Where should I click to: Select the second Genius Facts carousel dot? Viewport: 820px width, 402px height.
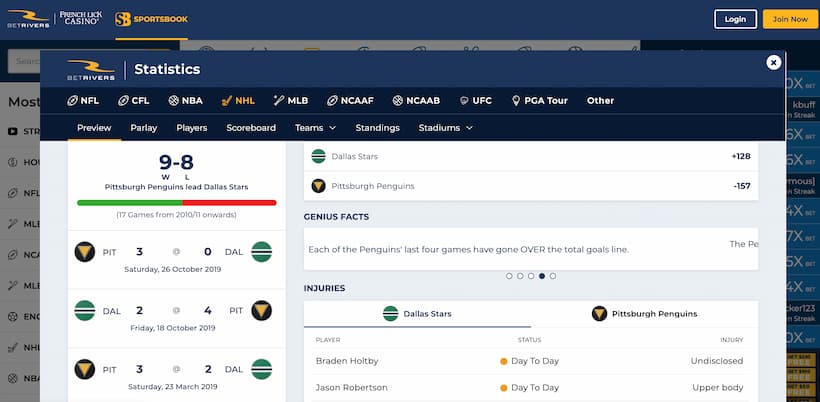520,275
